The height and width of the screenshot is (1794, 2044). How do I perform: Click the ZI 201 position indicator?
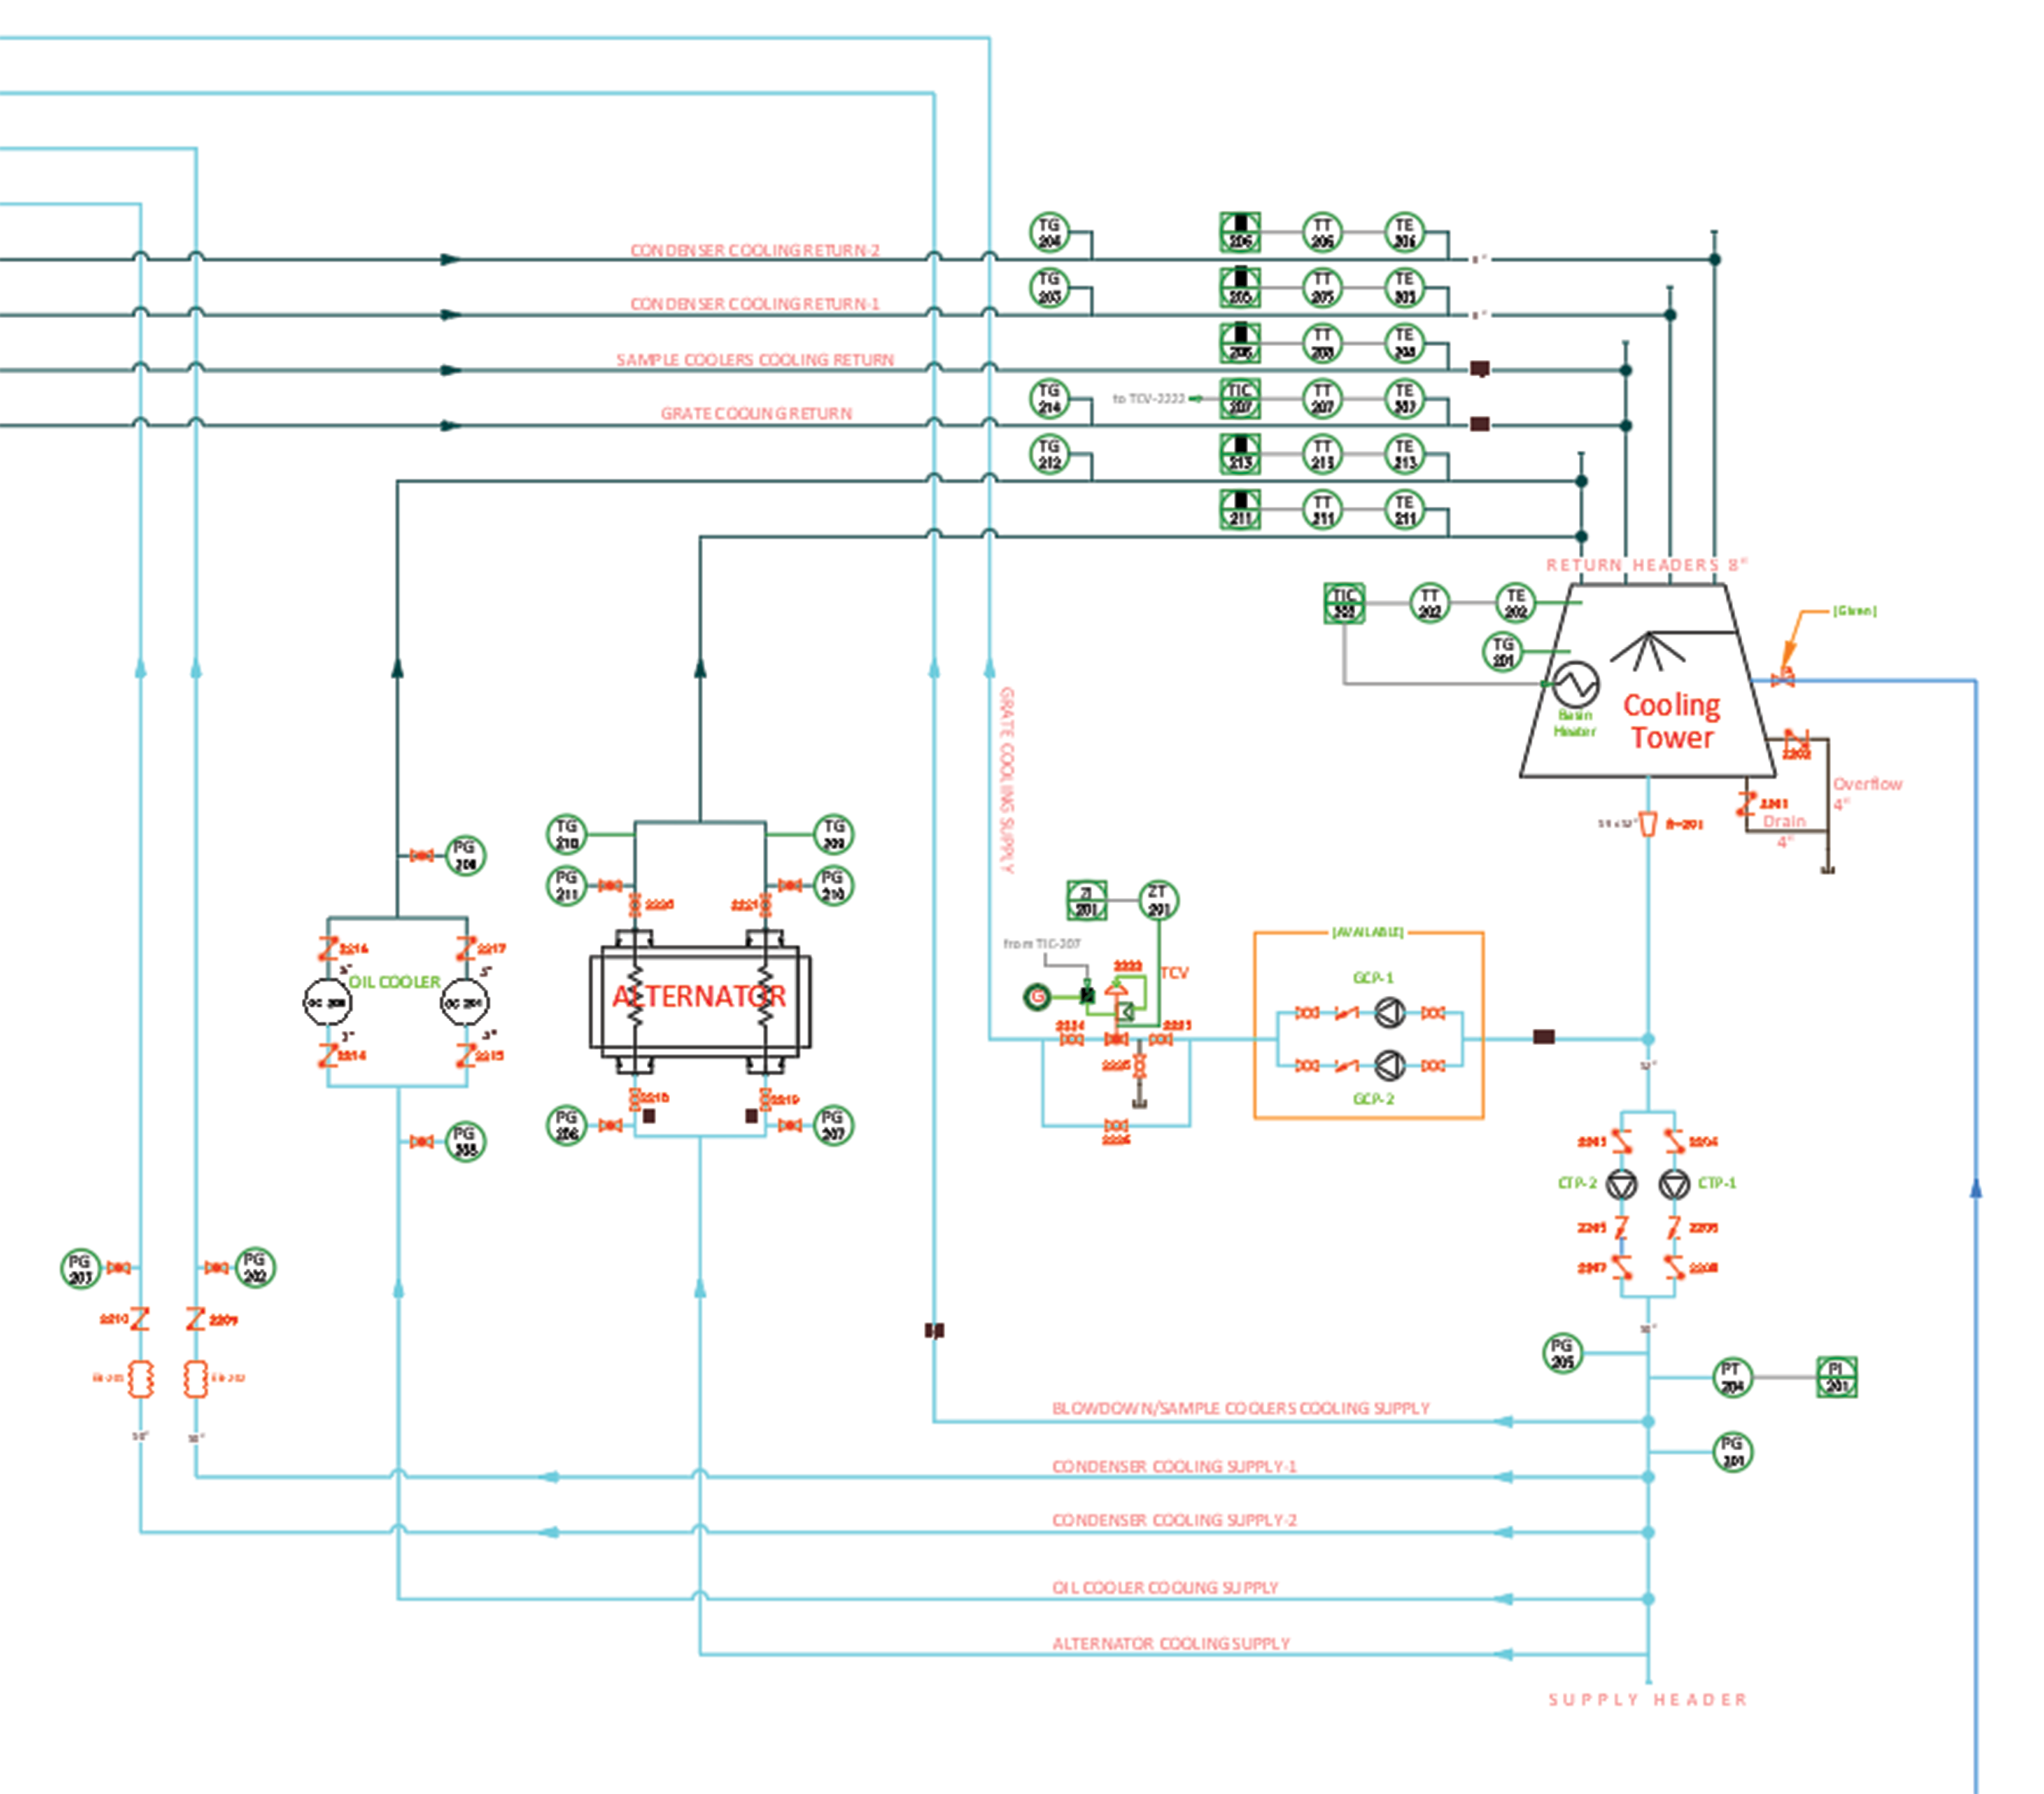pos(1086,900)
